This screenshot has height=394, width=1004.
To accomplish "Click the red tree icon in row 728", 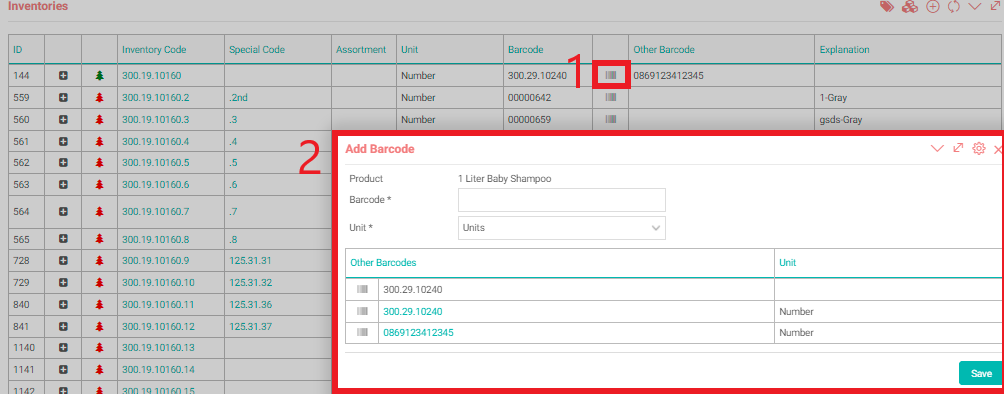I will tap(99, 261).
